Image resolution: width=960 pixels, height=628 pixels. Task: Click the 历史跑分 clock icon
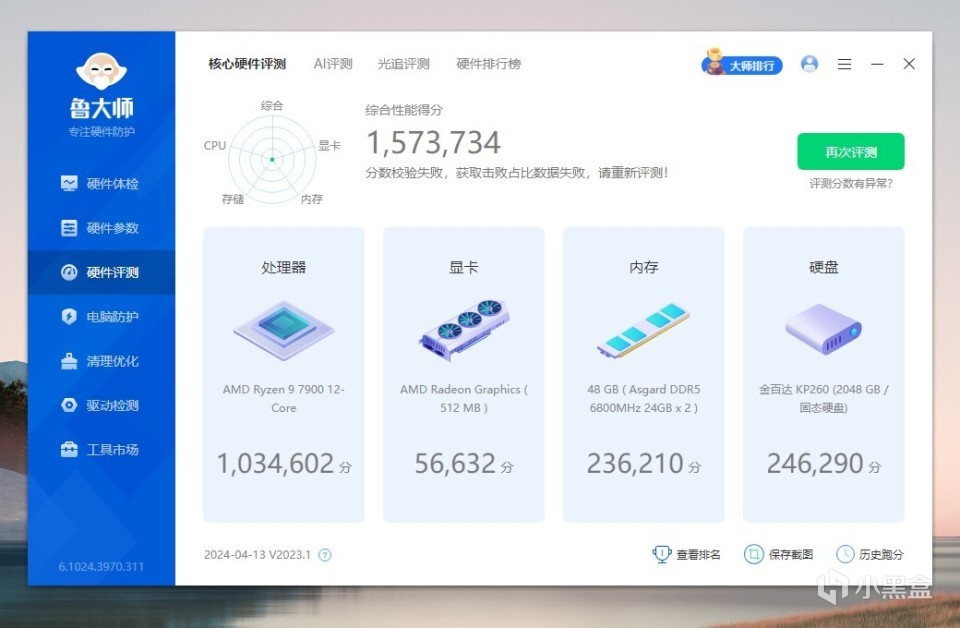point(845,555)
